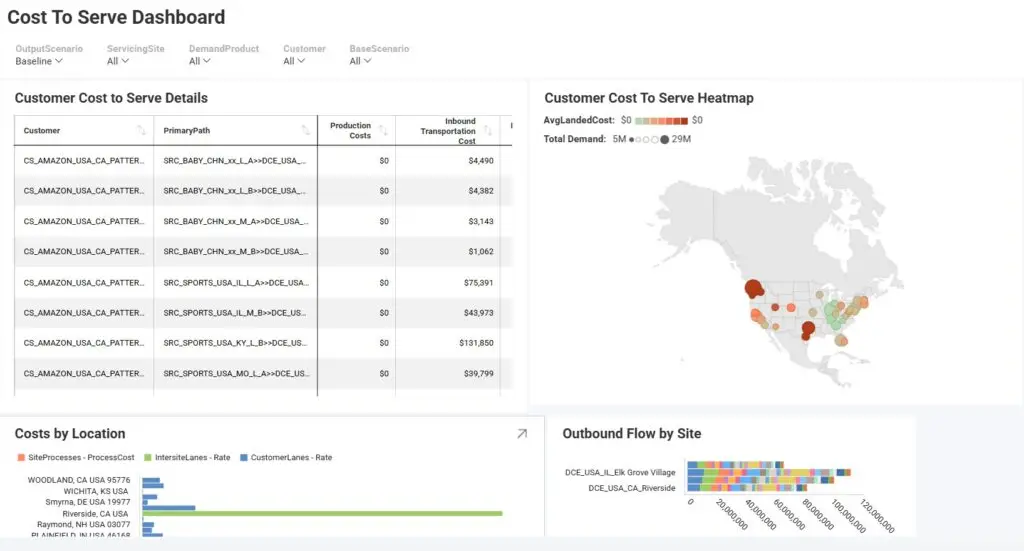Sort by Production Costs column
The height and width of the screenshot is (551, 1024).
pyautogui.click(x=383, y=131)
